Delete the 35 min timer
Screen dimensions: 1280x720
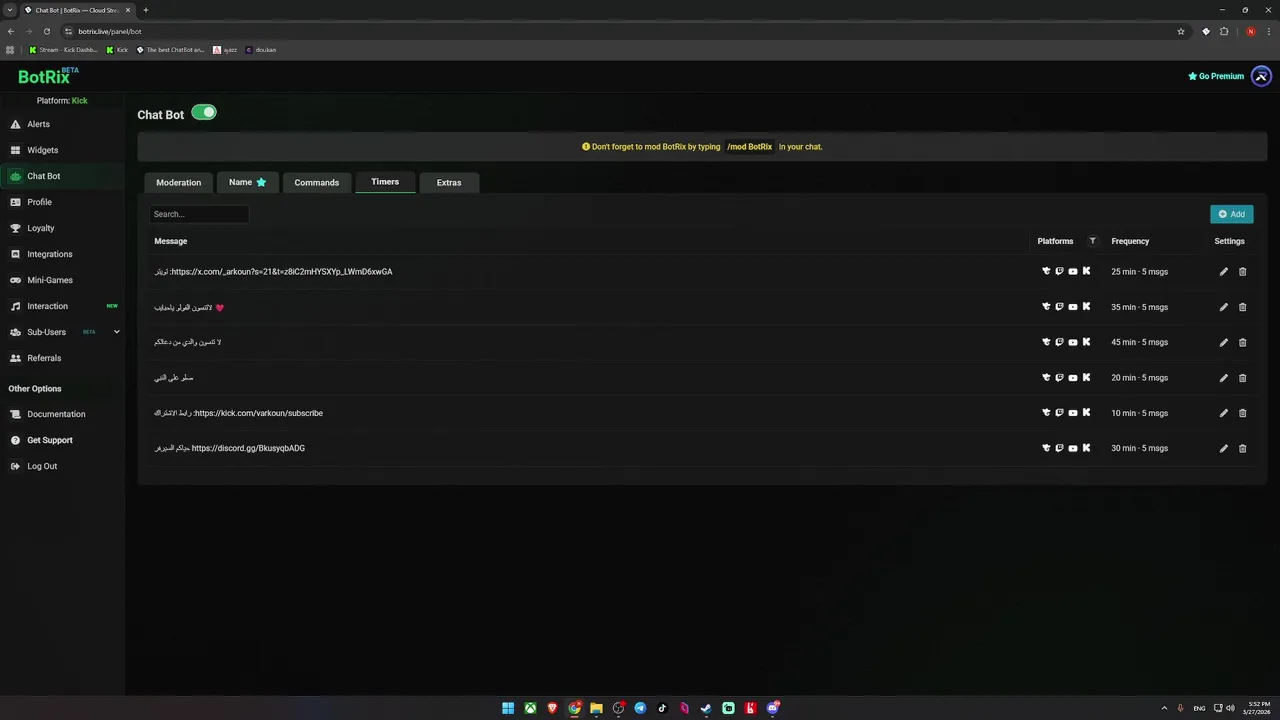tap(1243, 307)
